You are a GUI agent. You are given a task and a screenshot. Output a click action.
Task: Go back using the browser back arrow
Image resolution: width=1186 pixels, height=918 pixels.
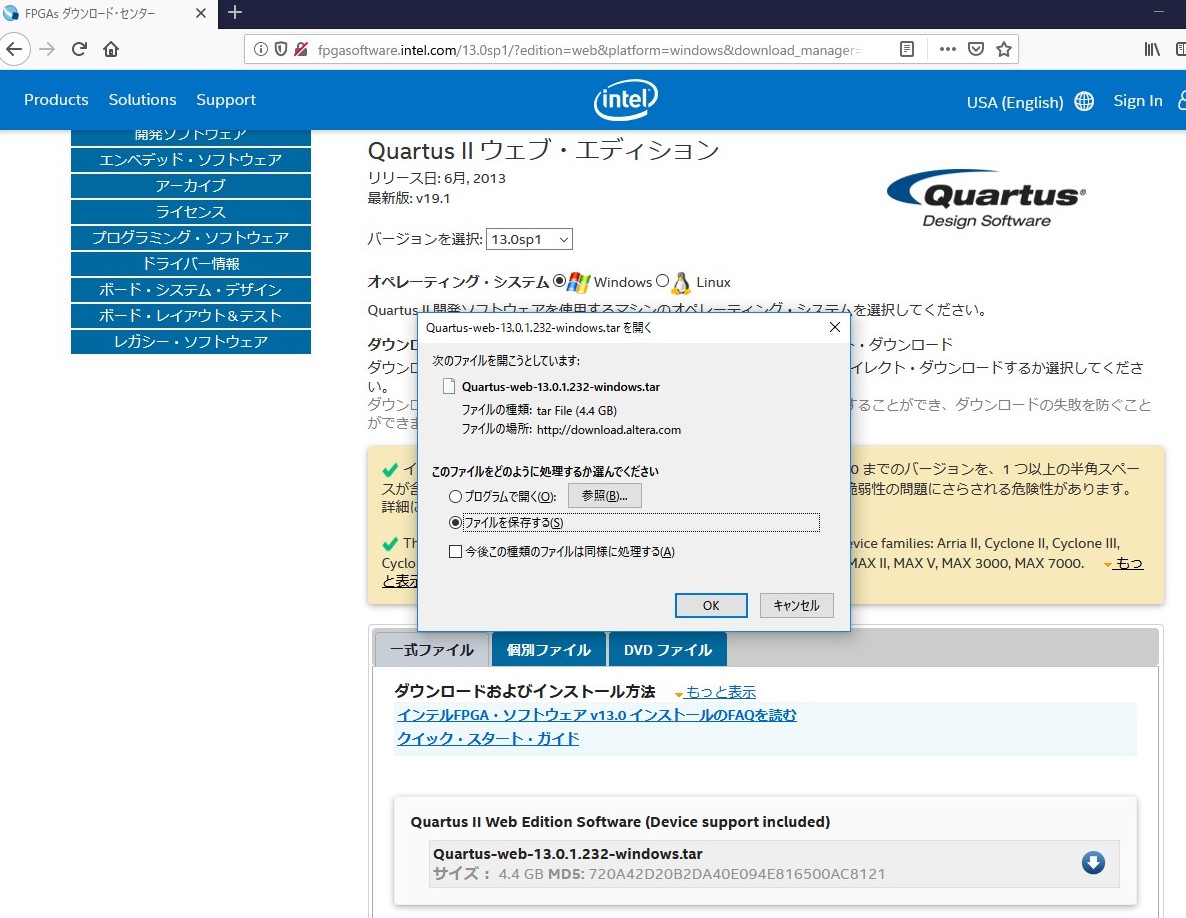point(14,50)
